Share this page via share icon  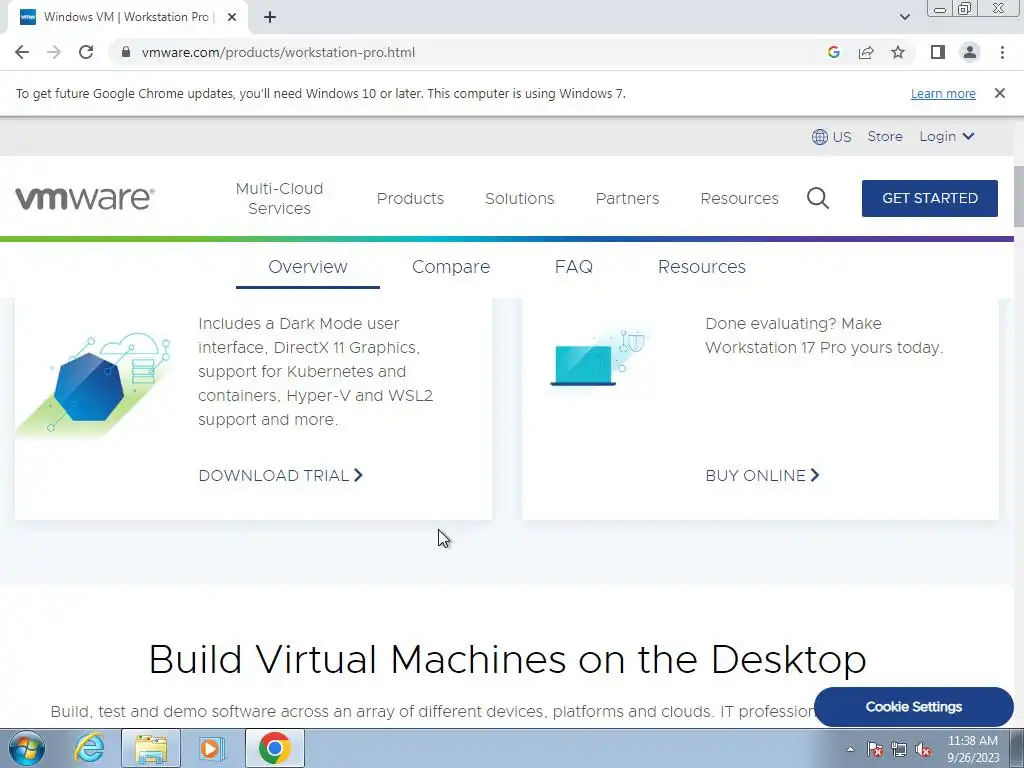click(x=866, y=52)
